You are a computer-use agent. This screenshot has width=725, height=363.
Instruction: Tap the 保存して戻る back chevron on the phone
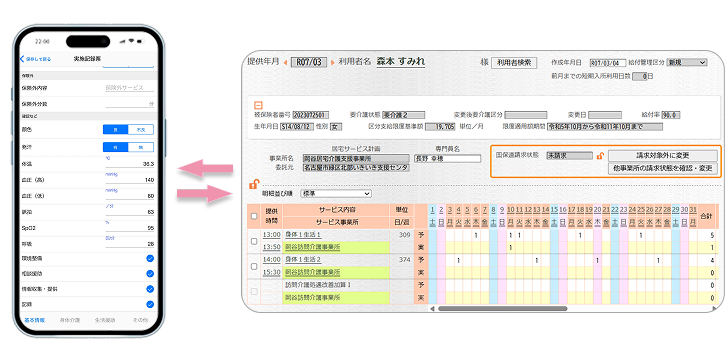coord(22,59)
